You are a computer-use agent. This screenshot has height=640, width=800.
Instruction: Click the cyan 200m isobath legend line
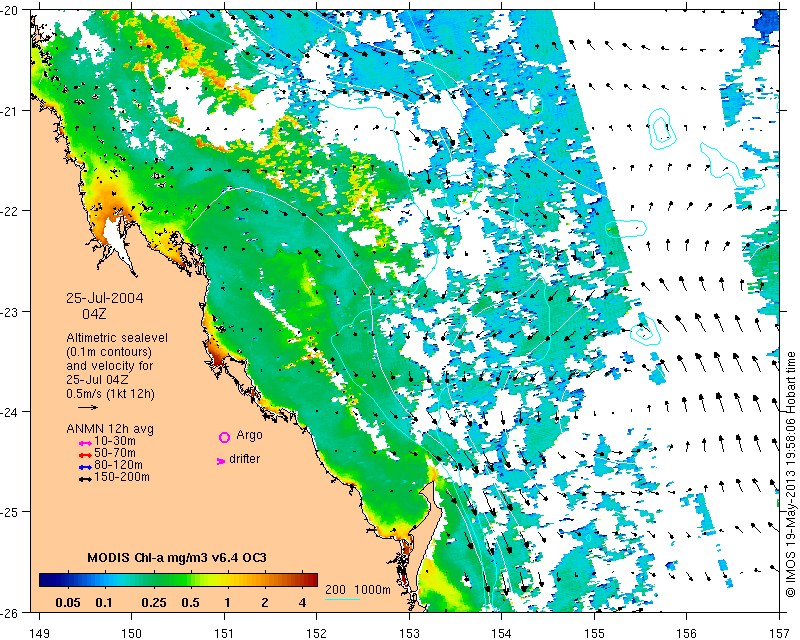point(342,599)
